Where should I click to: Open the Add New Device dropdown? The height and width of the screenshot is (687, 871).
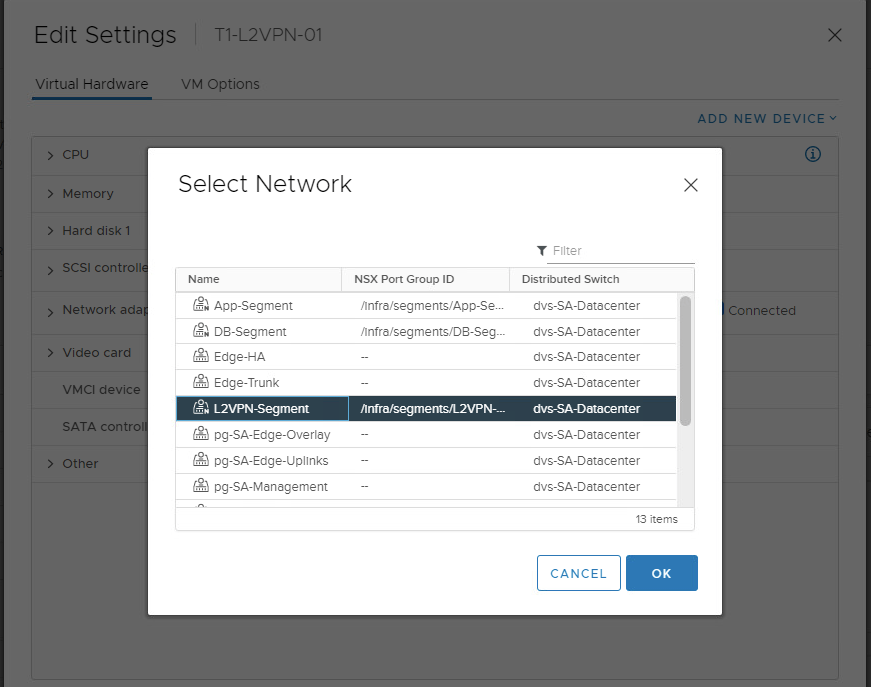tap(766, 118)
